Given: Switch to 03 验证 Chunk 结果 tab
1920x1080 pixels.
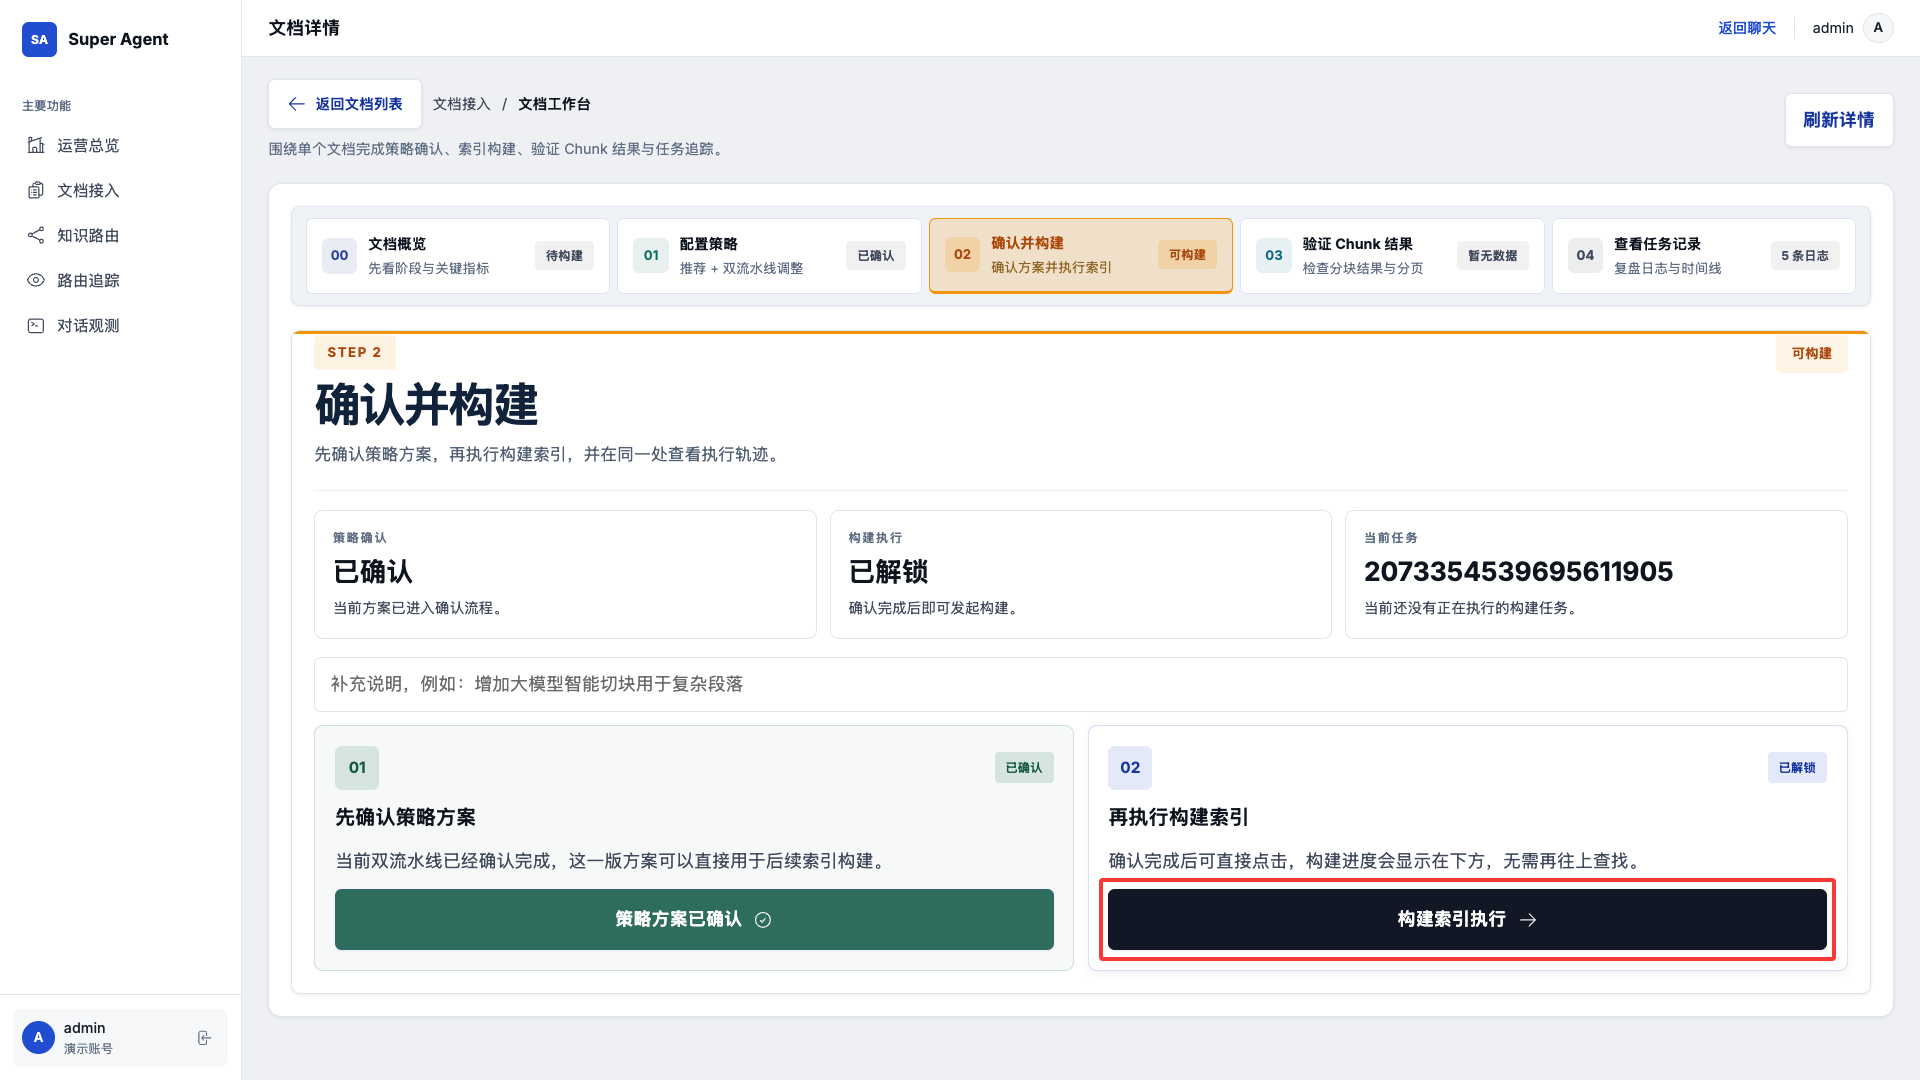Looking at the screenshot, I should 1391,256.
